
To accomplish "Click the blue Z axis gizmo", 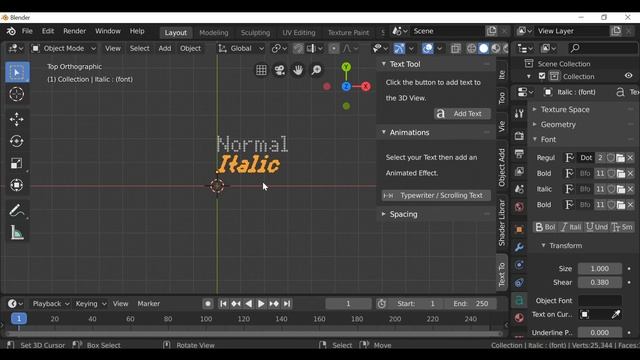I will [346, 87].
